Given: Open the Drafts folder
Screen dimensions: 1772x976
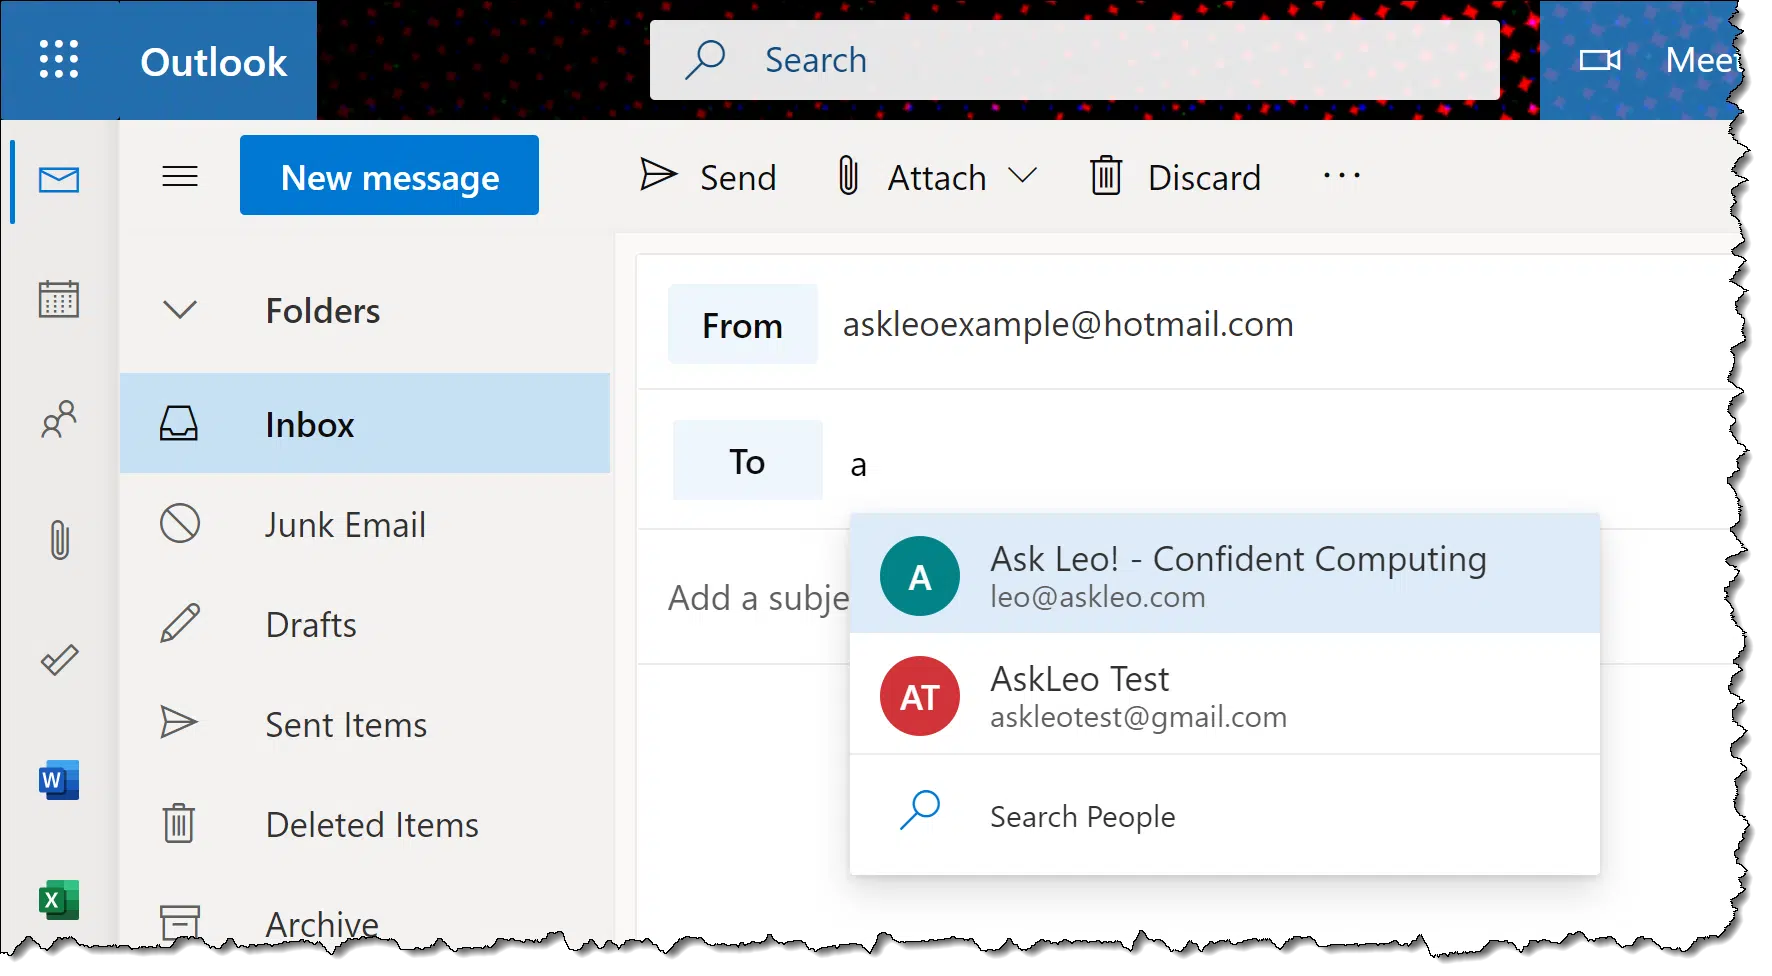Looking at the screenshot, I should click(x=365, y=624).
